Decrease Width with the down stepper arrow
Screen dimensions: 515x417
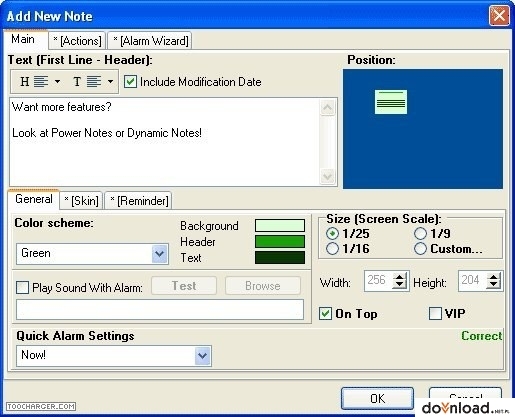point(399,285)
